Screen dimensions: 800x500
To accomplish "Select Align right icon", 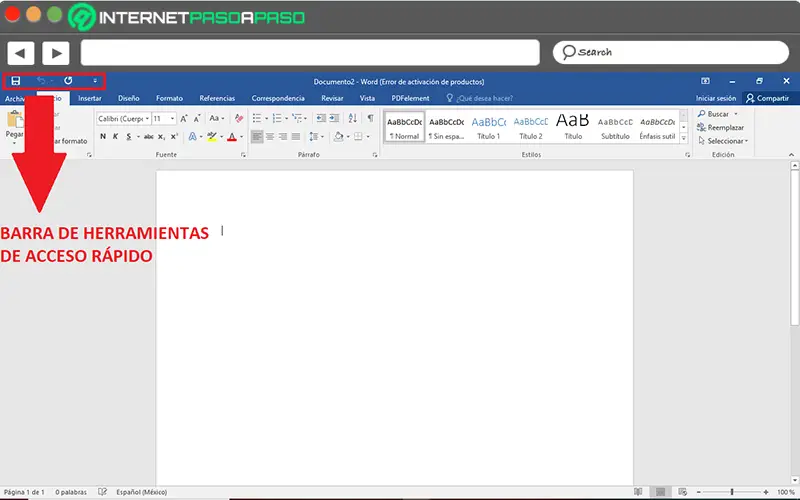I will click(x=283, y=137).
